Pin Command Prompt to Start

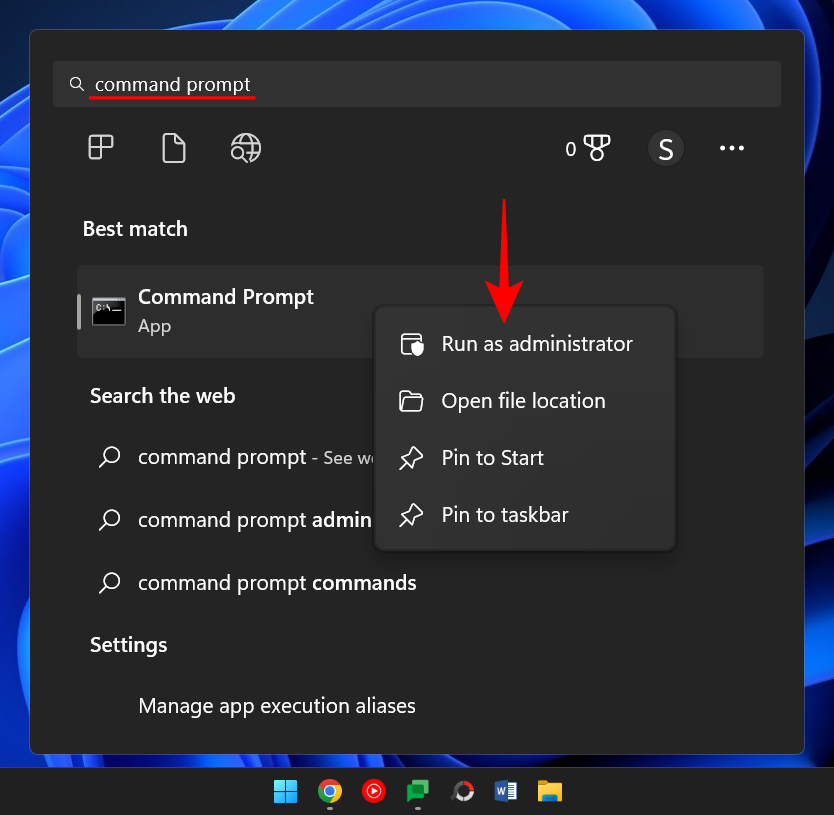(492, 457)
